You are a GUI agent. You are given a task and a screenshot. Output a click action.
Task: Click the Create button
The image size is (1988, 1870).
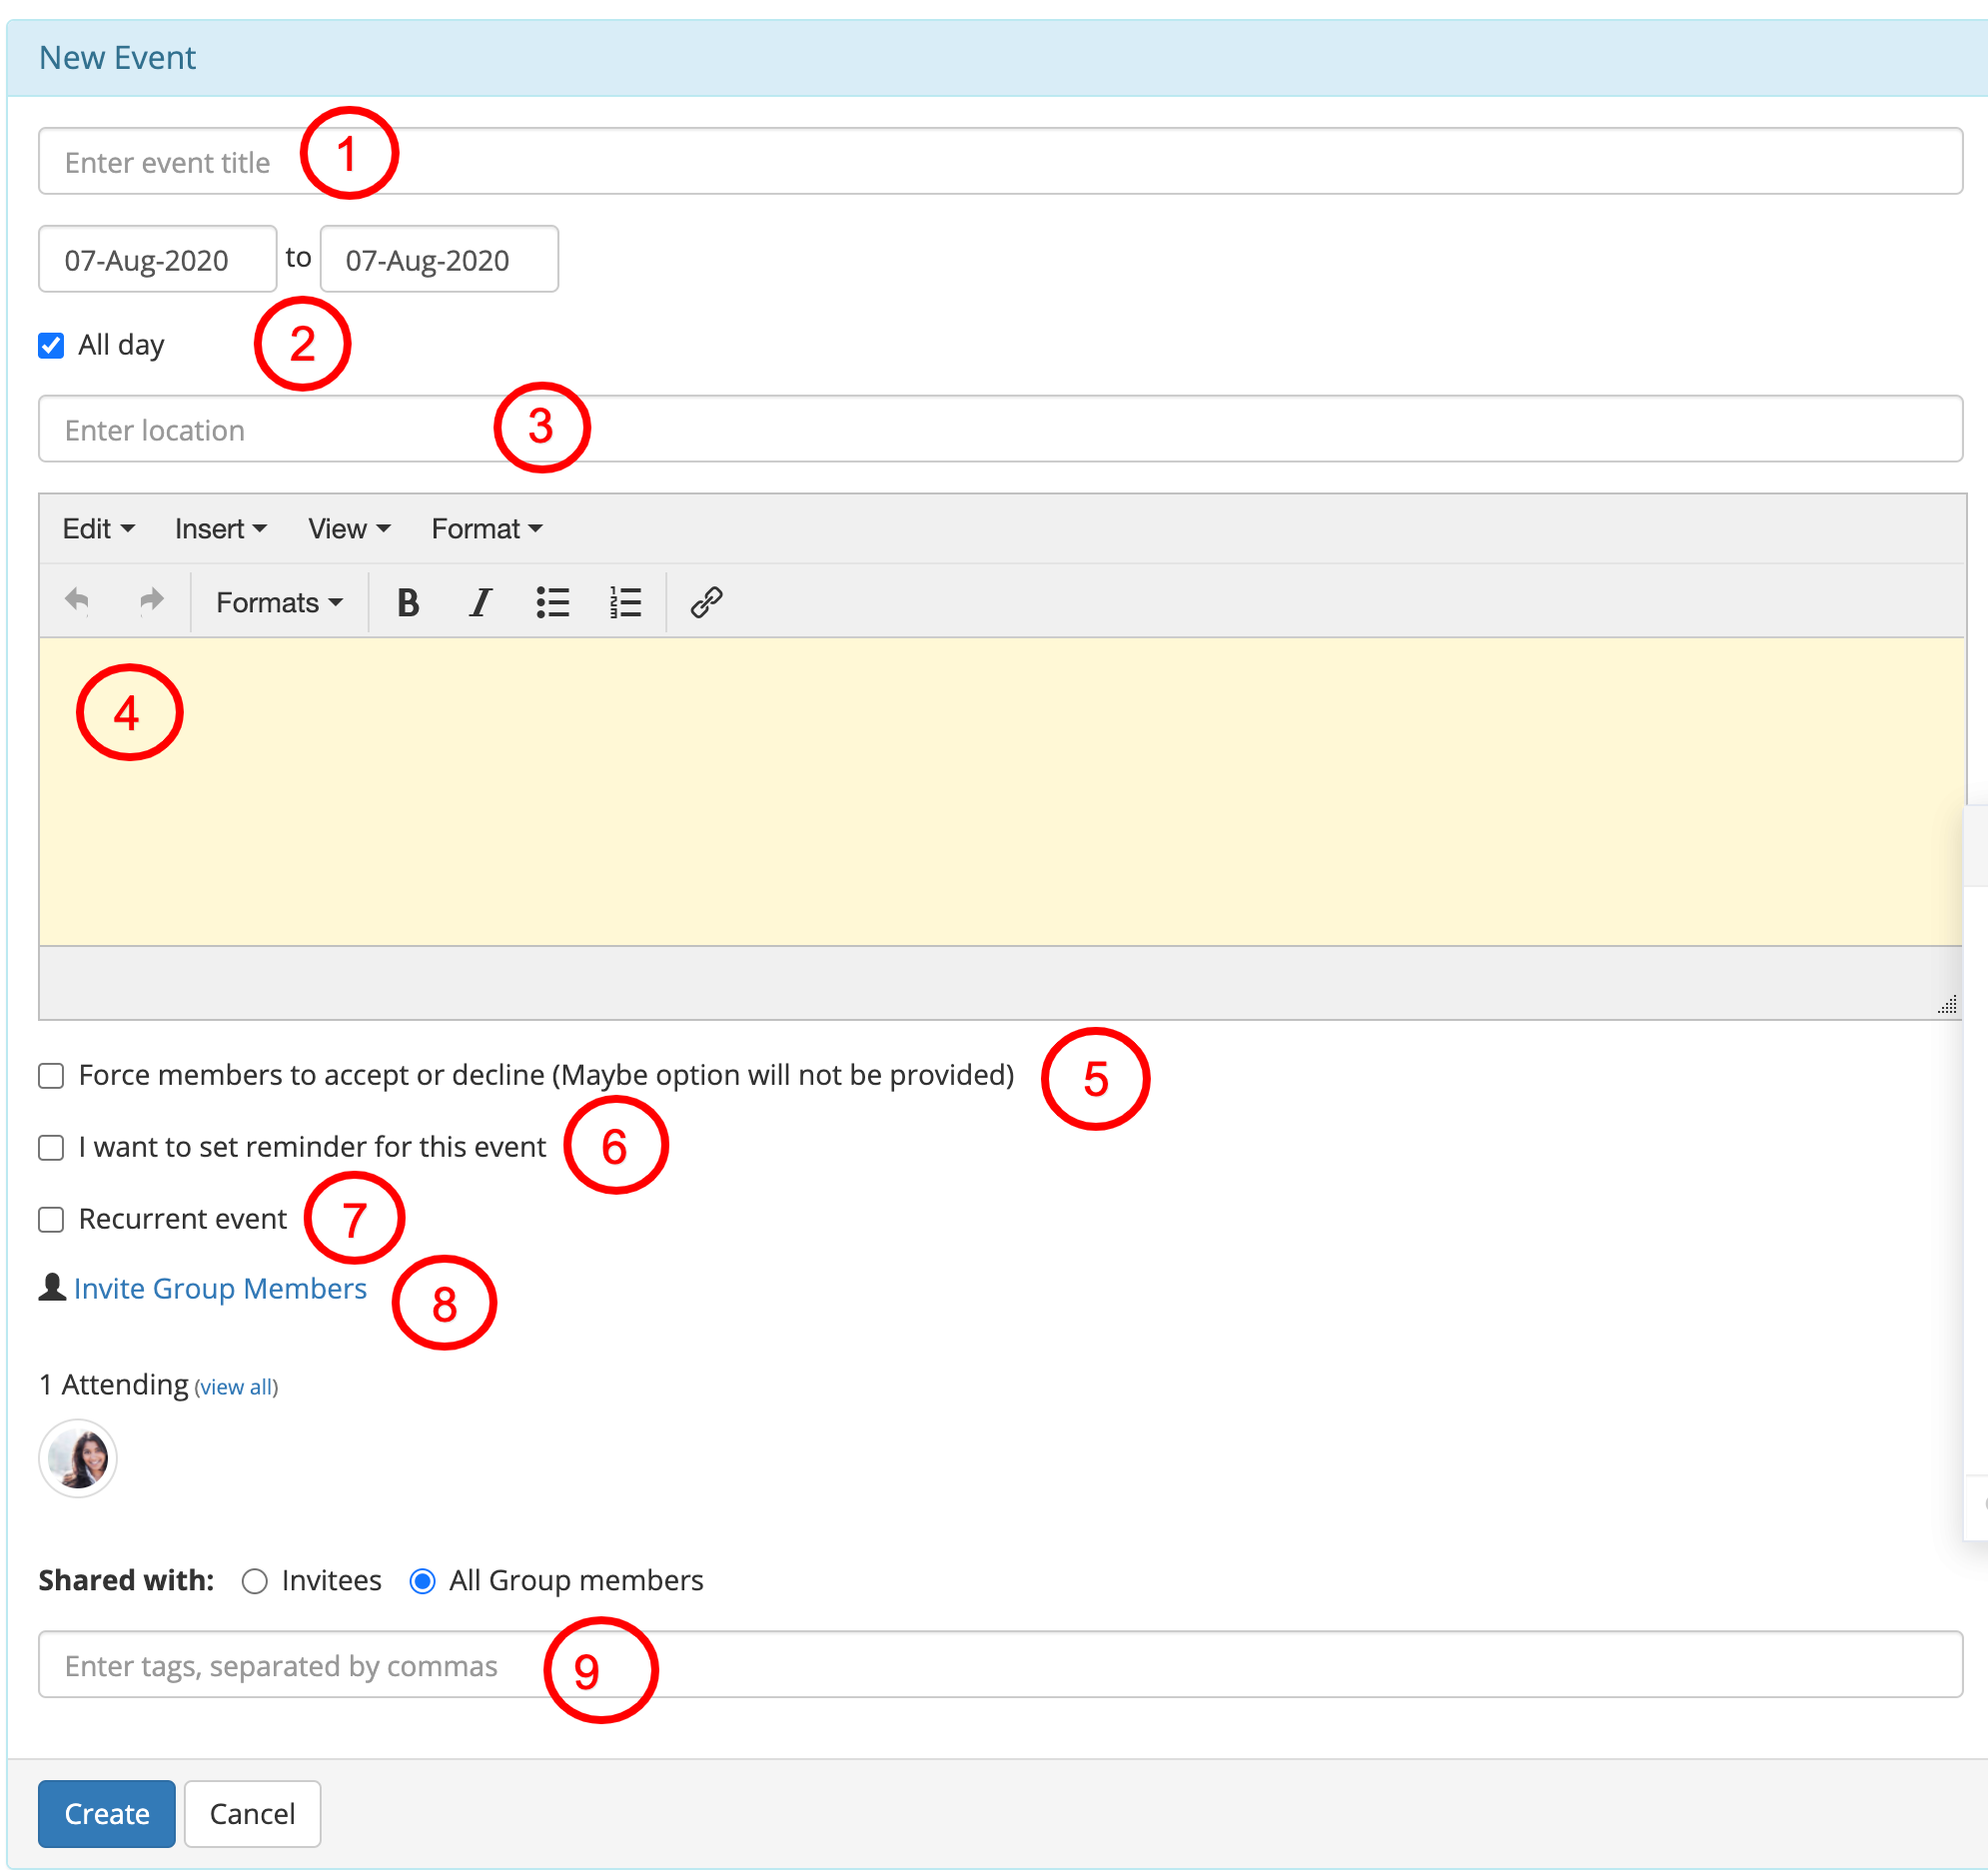[x=107, y=1813]
